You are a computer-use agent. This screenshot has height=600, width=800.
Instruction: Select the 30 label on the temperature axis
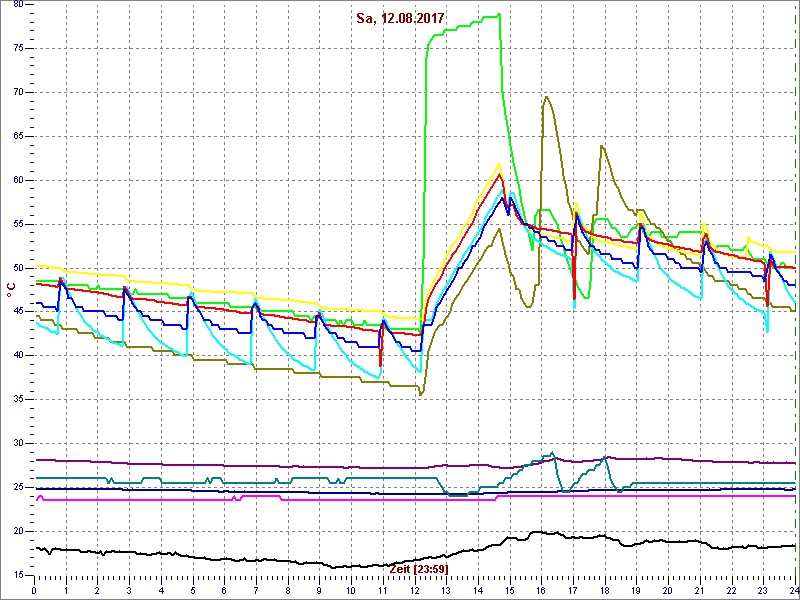17,443
